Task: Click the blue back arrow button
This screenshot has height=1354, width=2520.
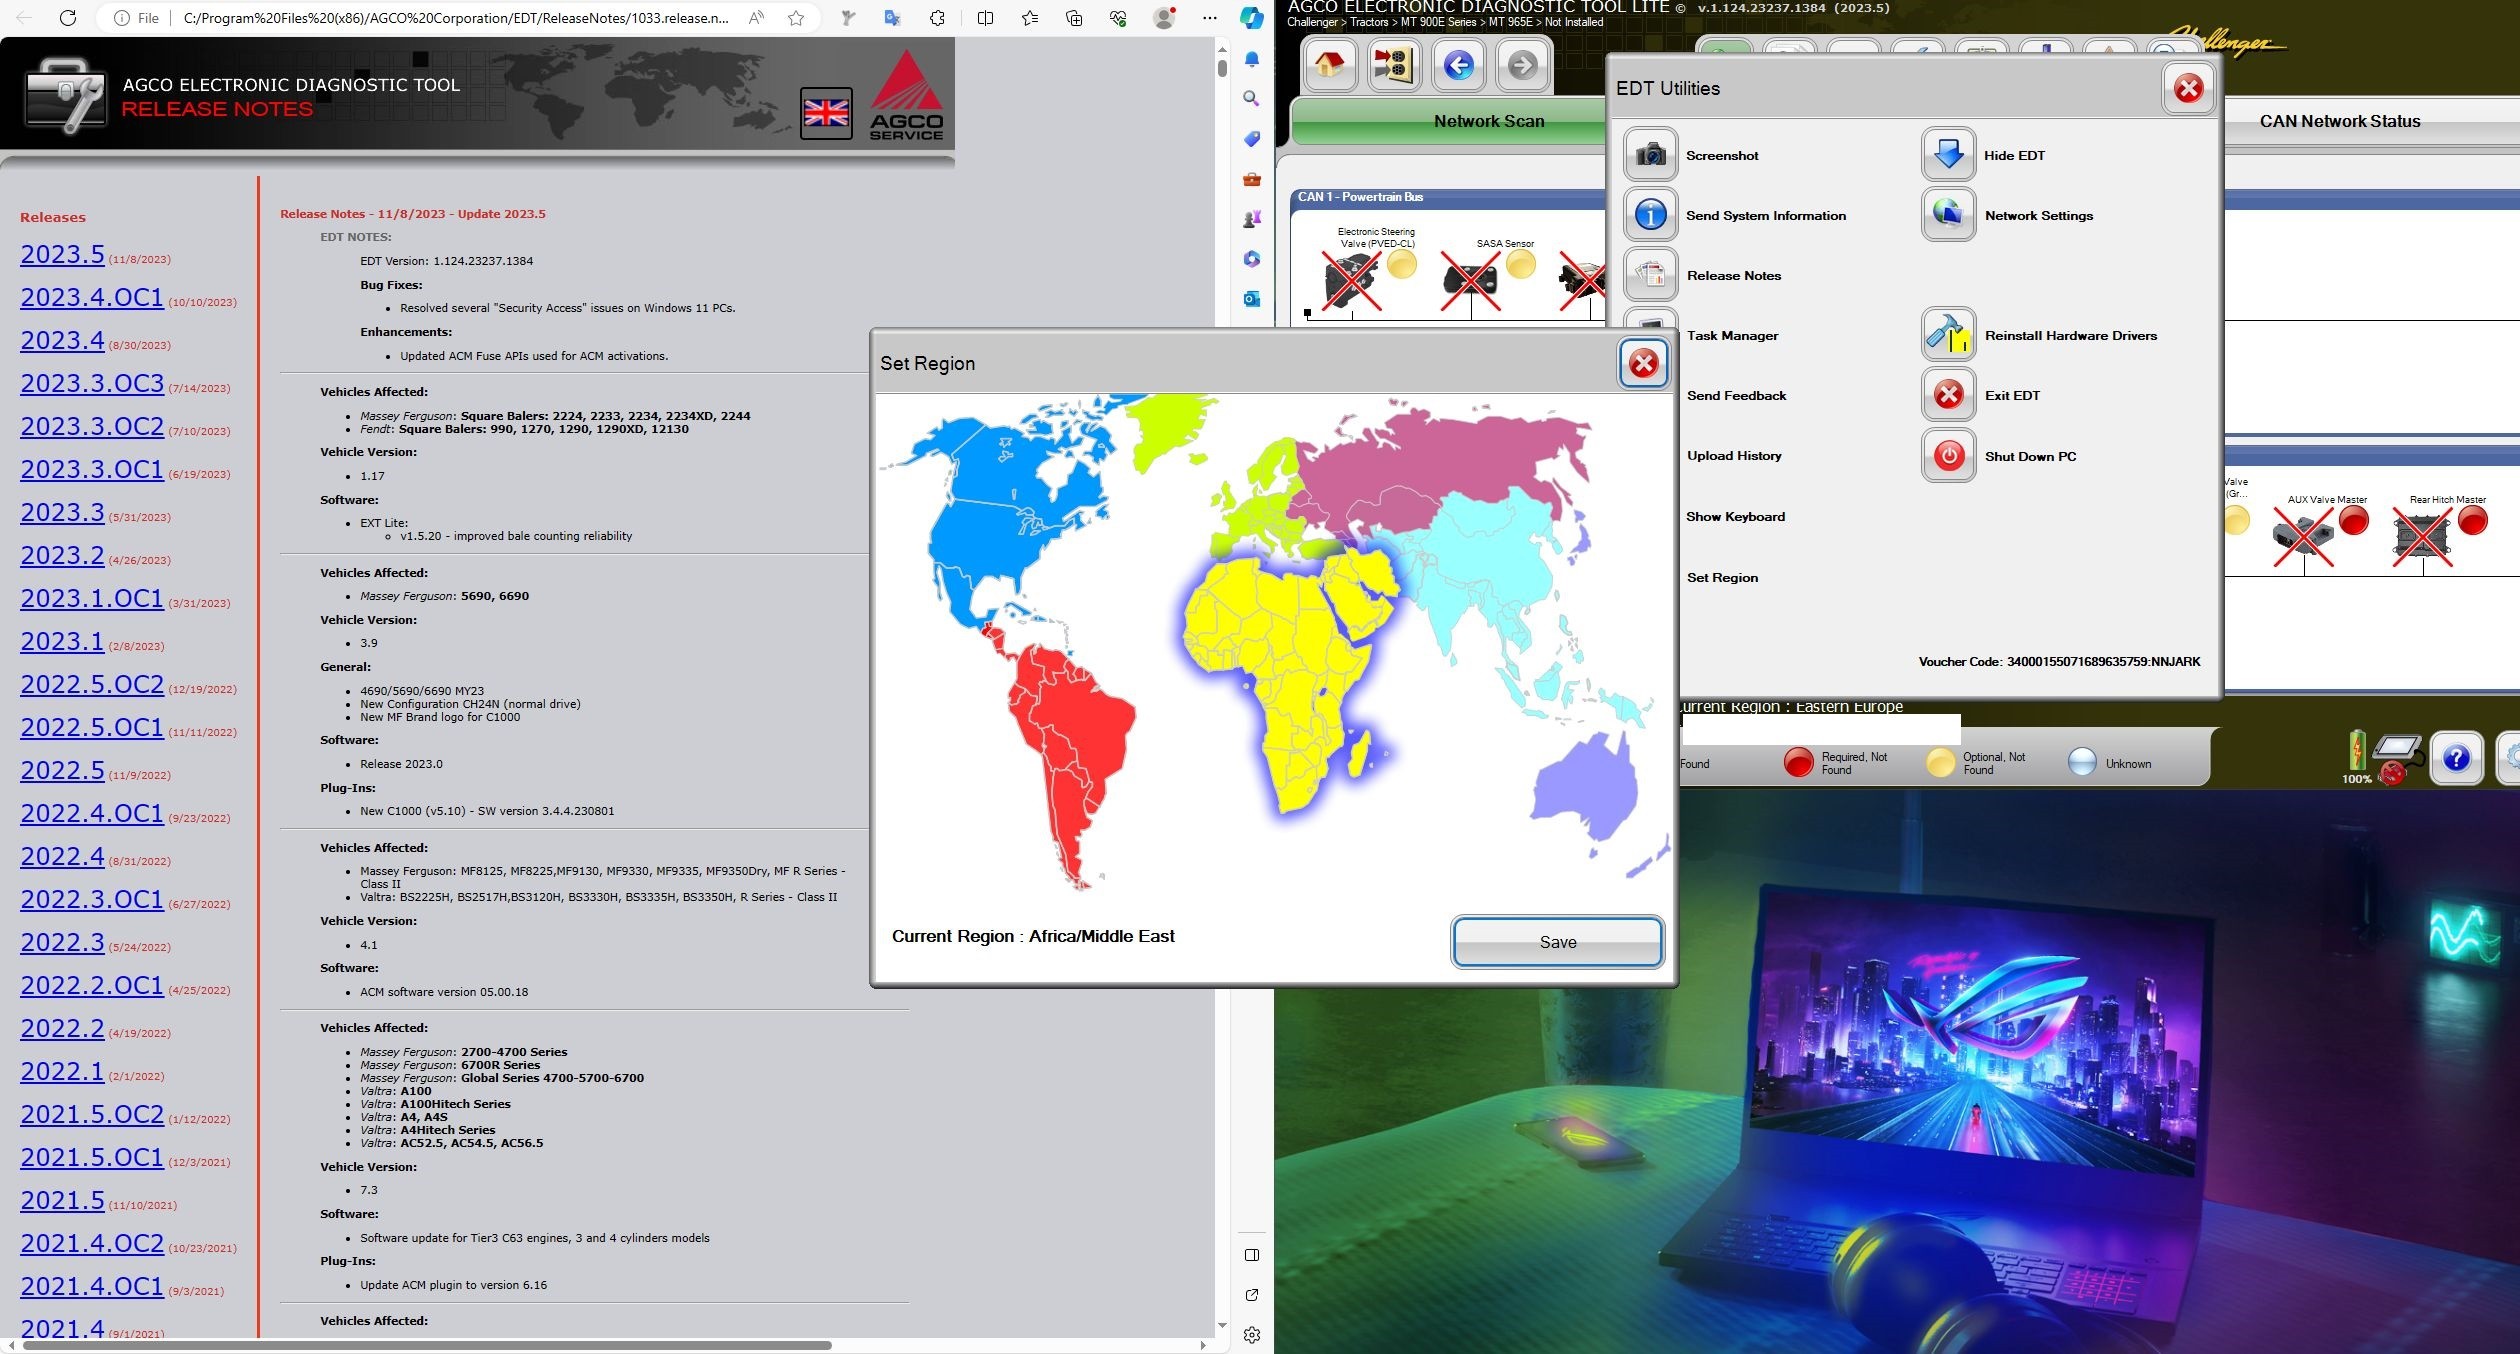Action: coord(1458,66)
